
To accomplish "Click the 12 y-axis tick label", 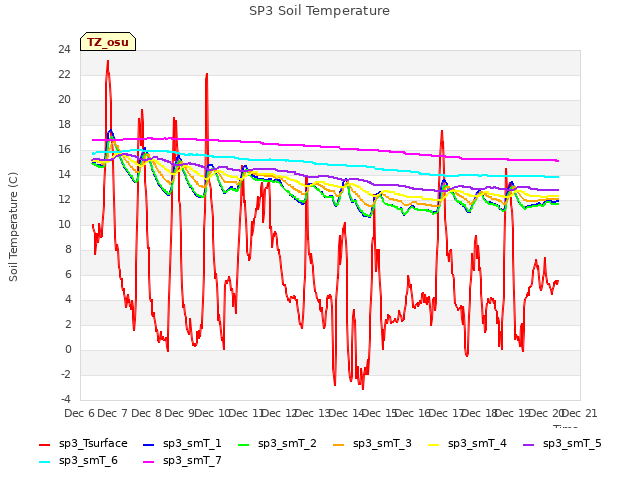I will click(x=64, y=200).
